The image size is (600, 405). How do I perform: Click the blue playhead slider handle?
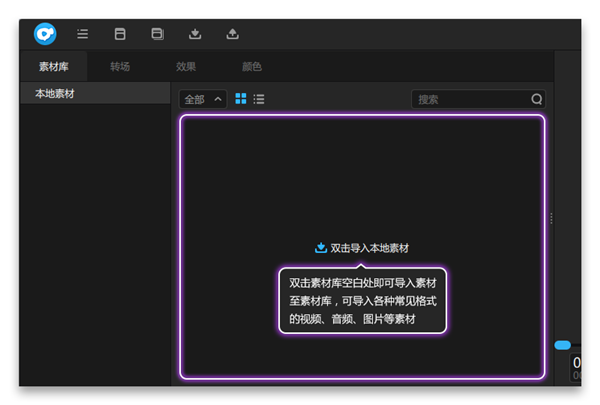coord(562,345)
